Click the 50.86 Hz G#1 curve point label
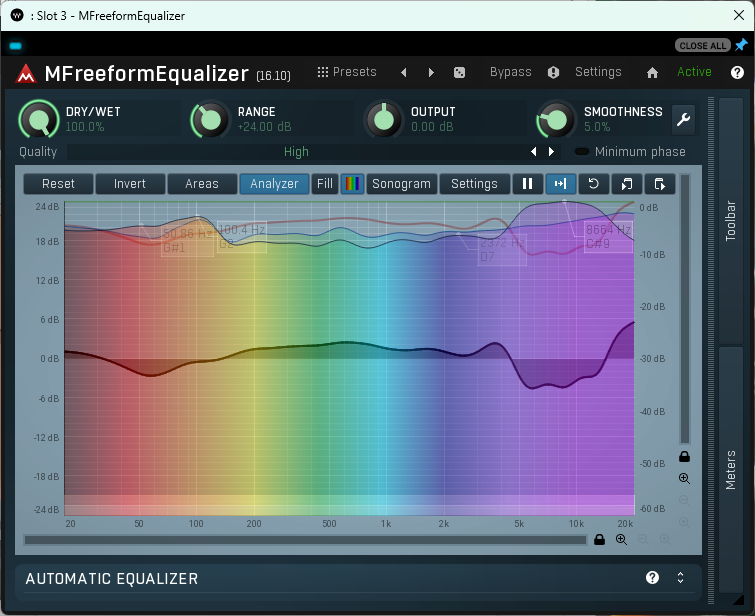The image size is (755, 616). click(x=187, y=240)
